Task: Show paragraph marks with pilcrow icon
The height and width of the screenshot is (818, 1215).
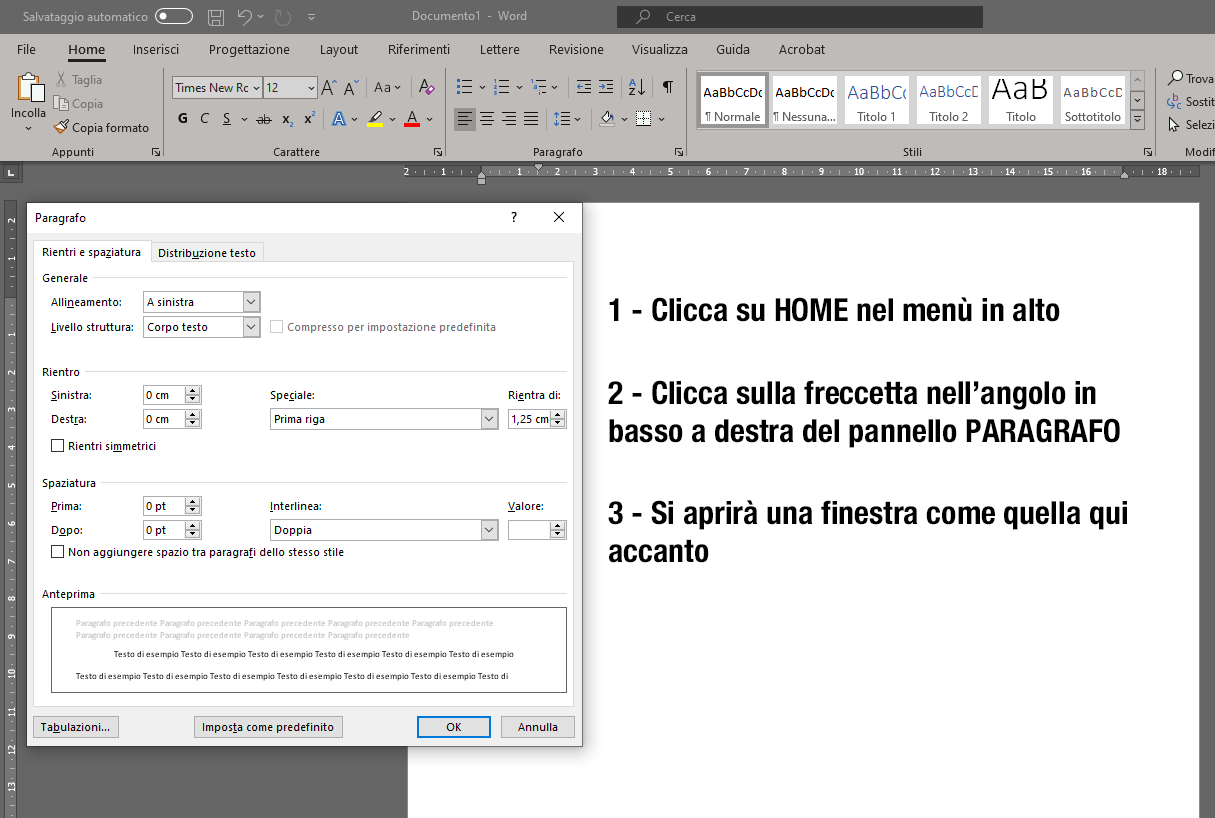Action: pos(668,87)
